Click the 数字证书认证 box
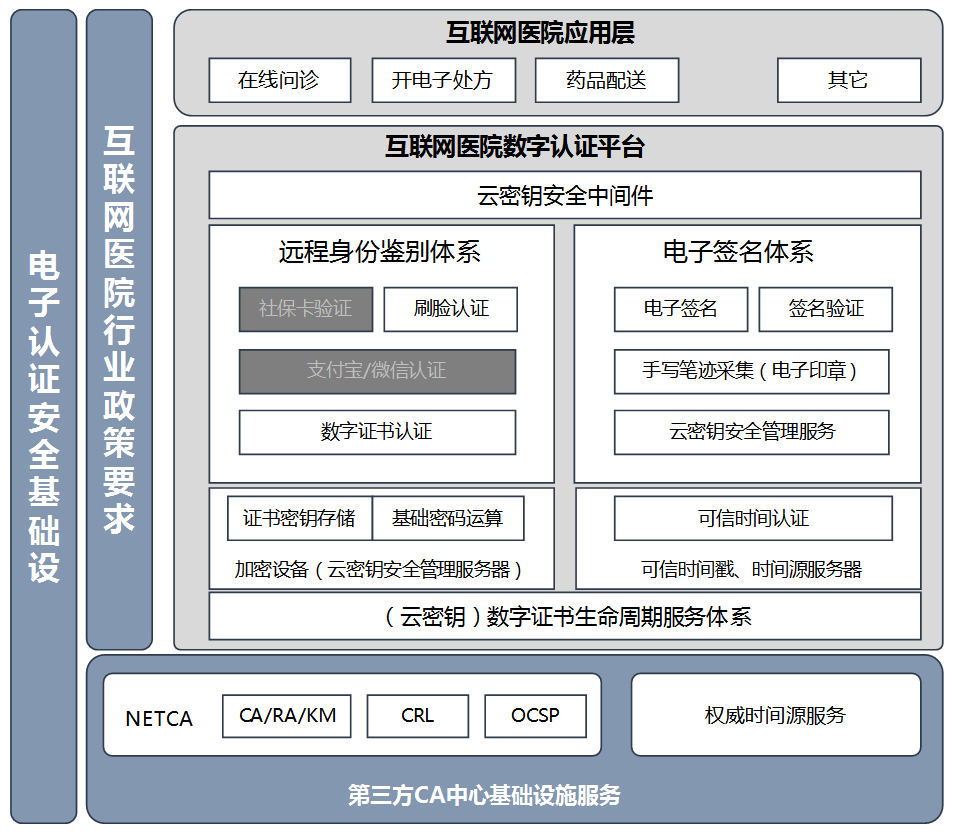The width and height of the screenshot is (953, 836). [377, 432]
